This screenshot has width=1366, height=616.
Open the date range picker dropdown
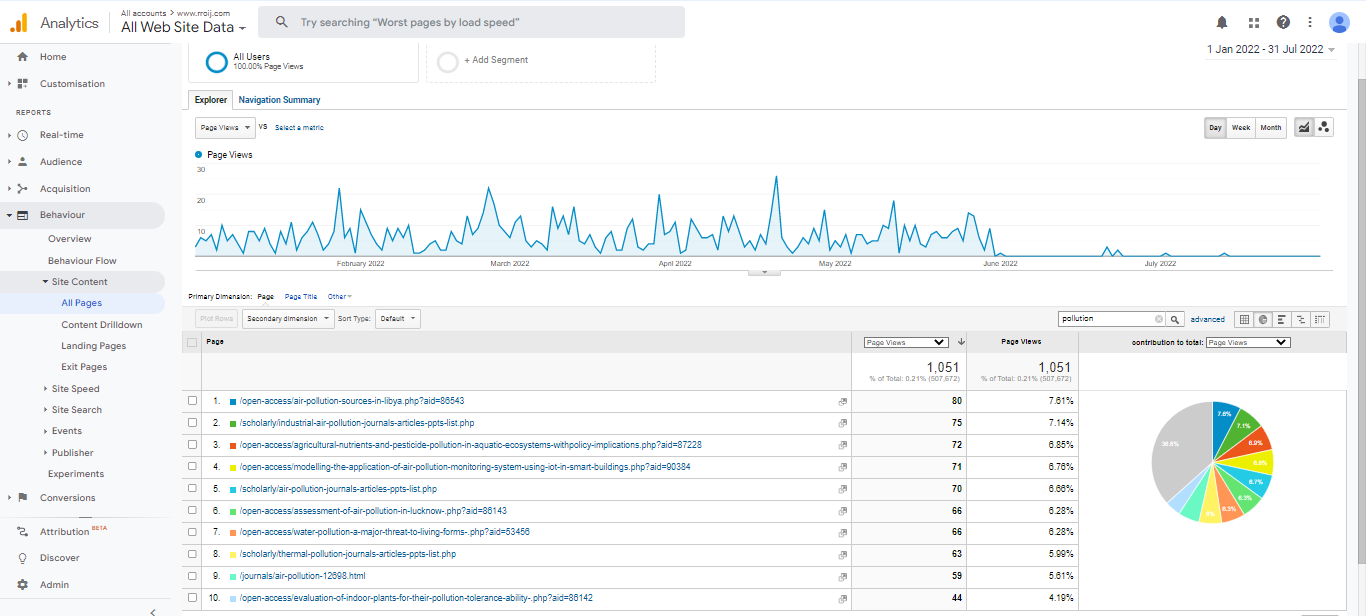[1270, 50]
